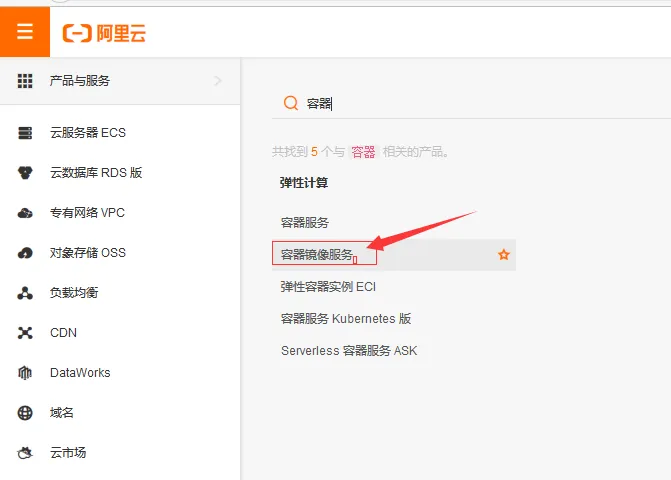Click the highlighted 容器 keyword in results summary

click(x=363, y=152)
